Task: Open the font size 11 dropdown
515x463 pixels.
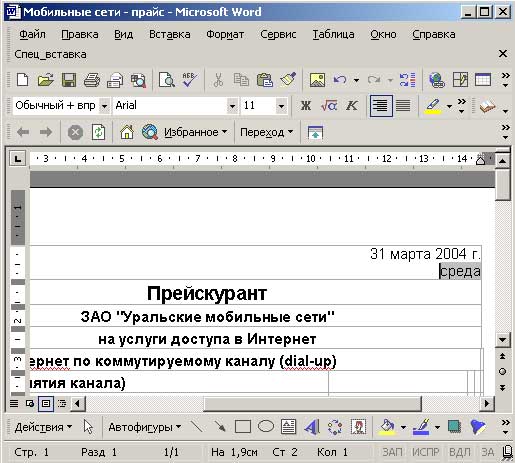Action: click(x=281, y=106)
